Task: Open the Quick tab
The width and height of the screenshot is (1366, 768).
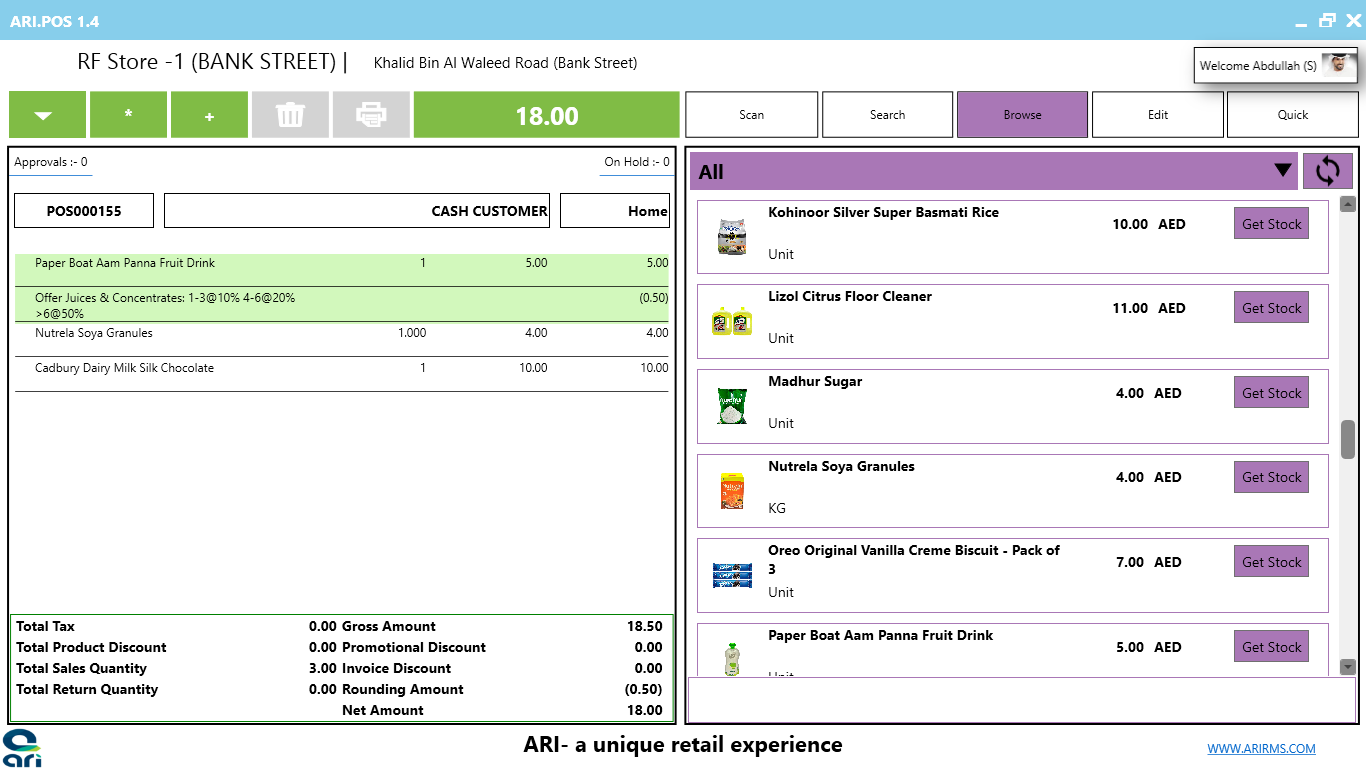Action: [1293, 115]
